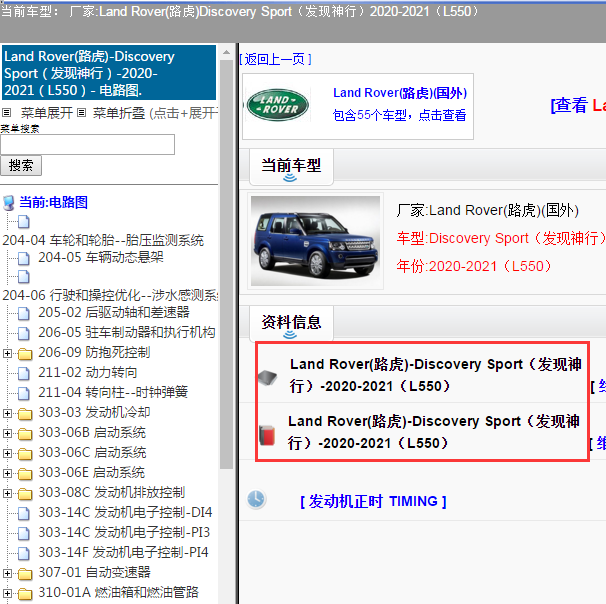Click the 返回上一页 link
606x604 pixels.
pyautogui.click(x=275, y=59)
